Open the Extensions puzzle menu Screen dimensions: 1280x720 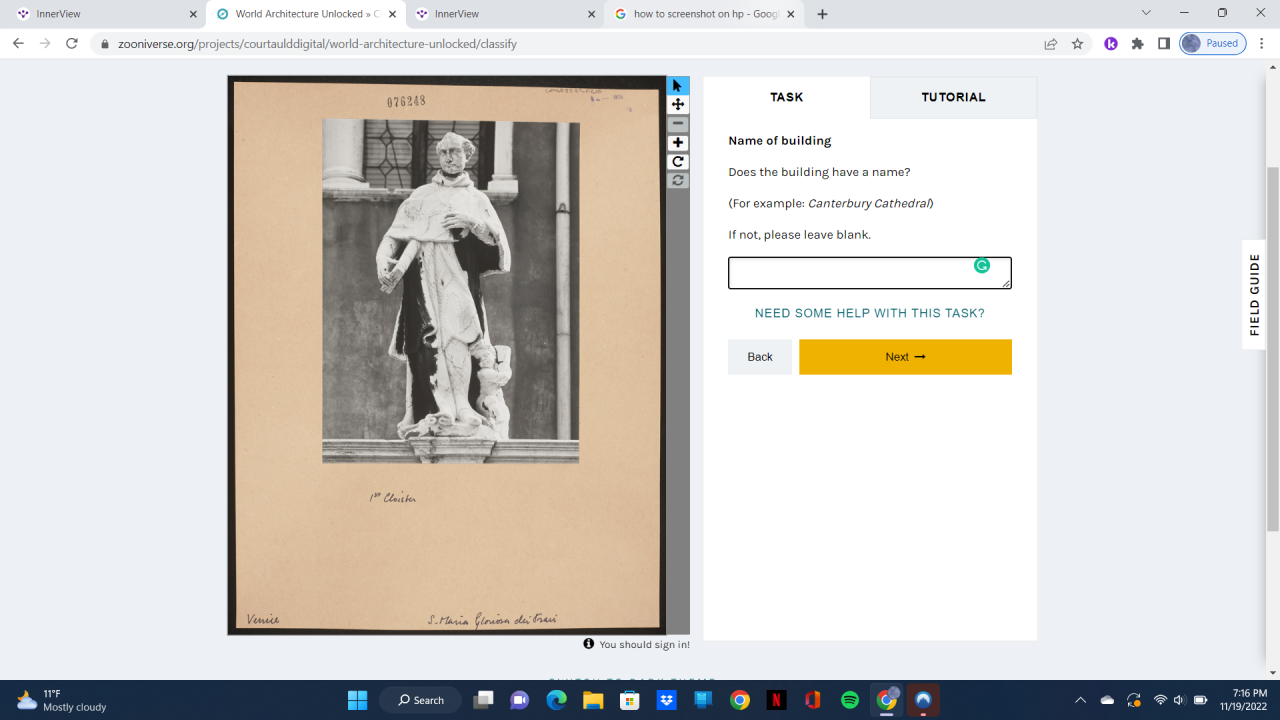point(1137,44)
